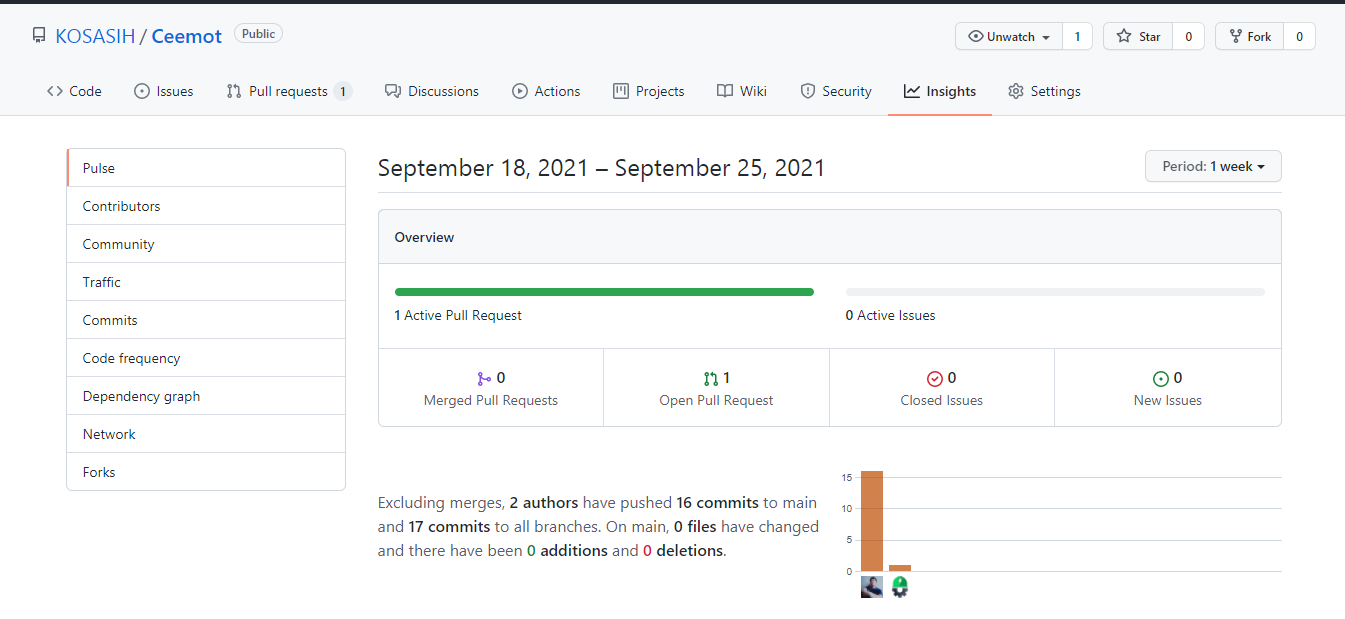Click the KOSASIH owner link
Screen dimensions: 1345x619
tap(95, 36)
